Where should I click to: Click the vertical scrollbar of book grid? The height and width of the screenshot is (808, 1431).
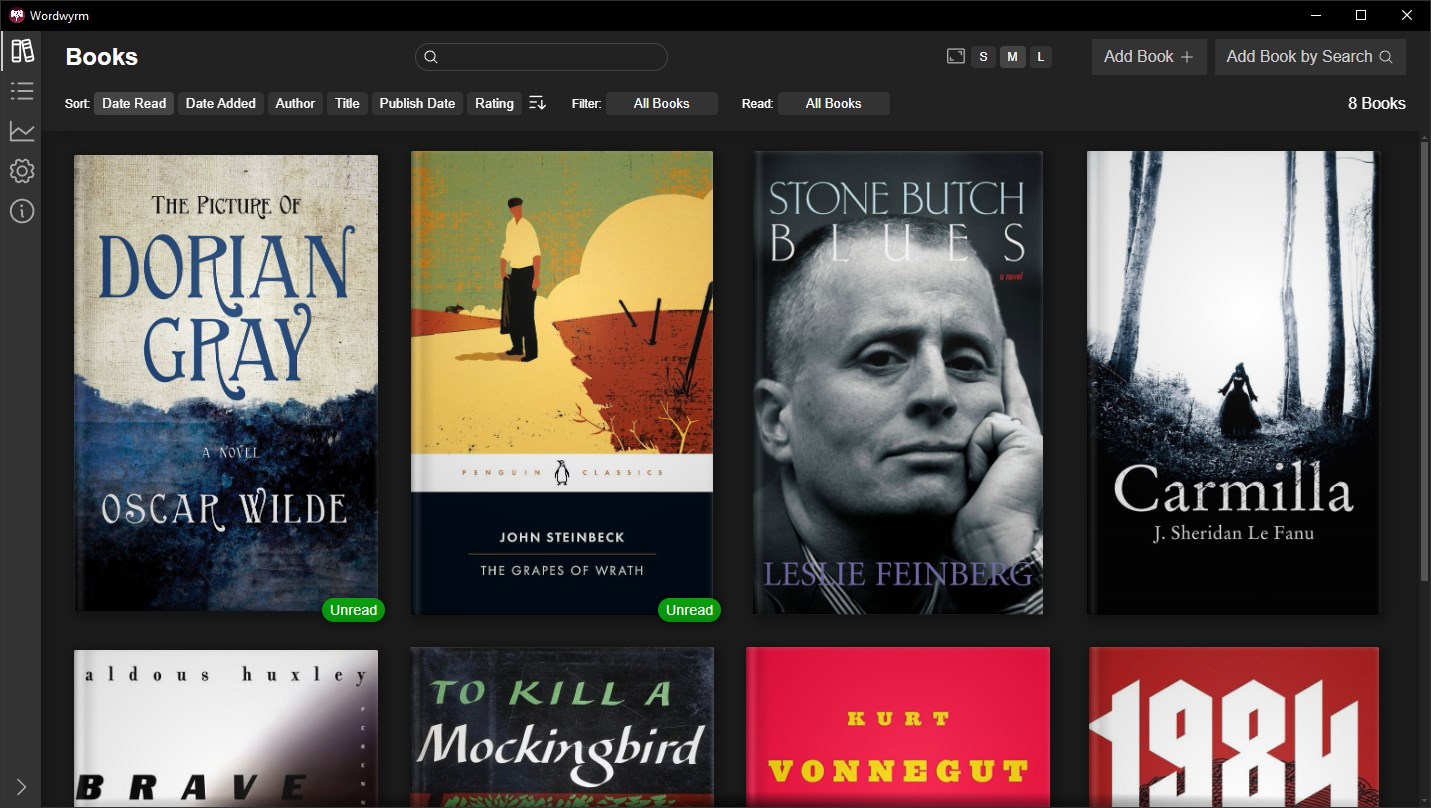[x=1425, y=360]
